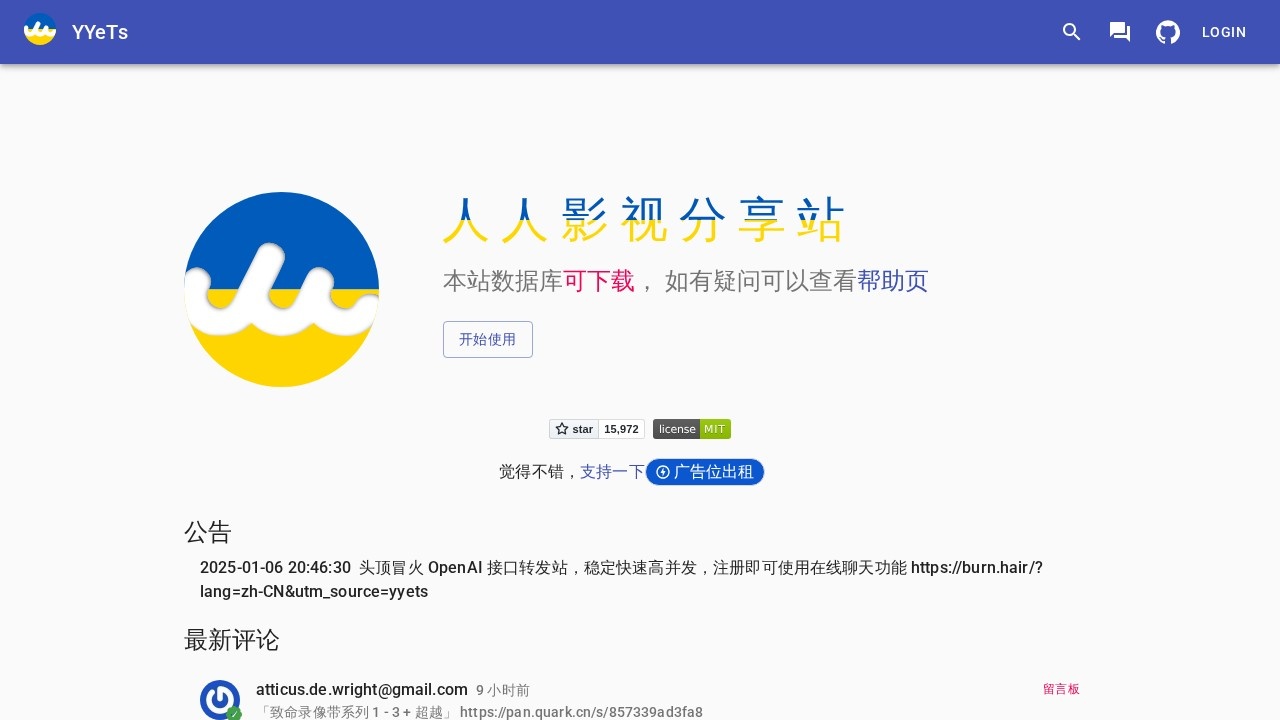1280x720 pixels.
Task: Open the 留言板 message board link
Action: coord(1061,689)
